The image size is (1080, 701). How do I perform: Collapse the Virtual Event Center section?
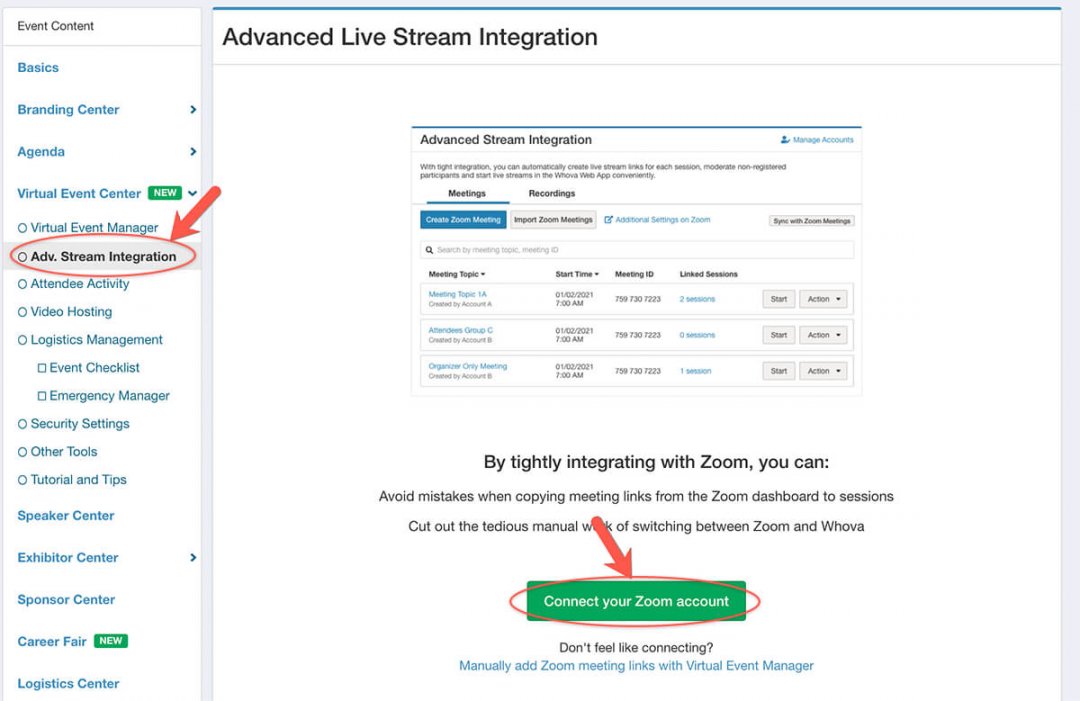[x=193, y=193]
